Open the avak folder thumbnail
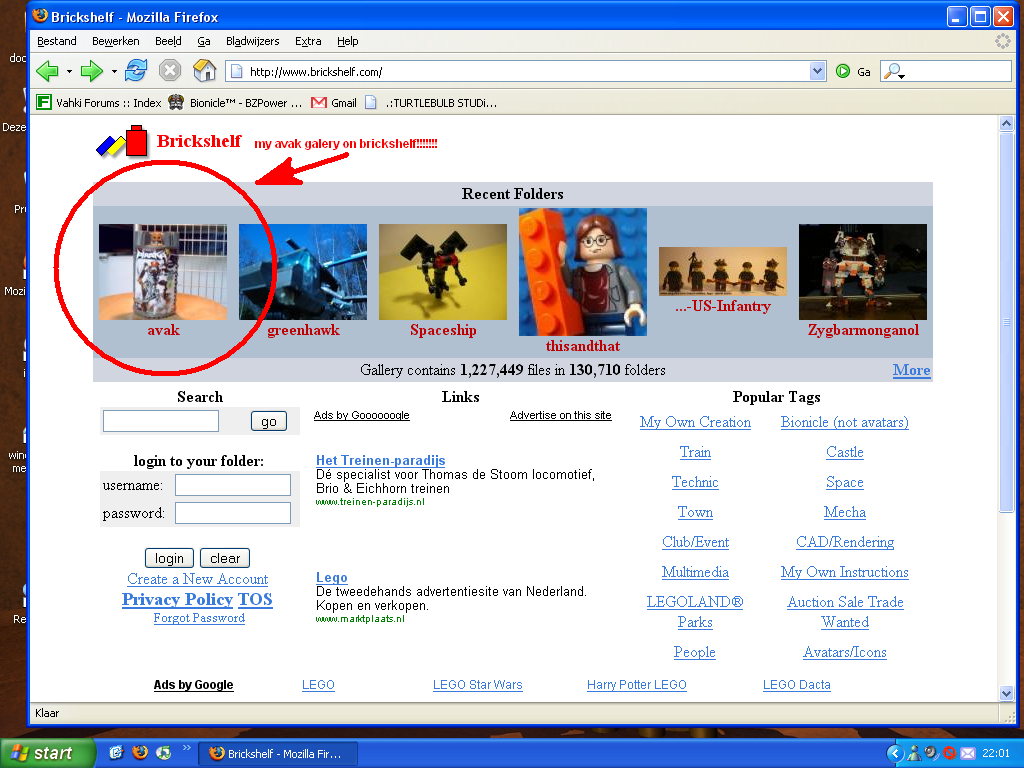This screenshot has width=1024, height=768. (x=163, y=272)
